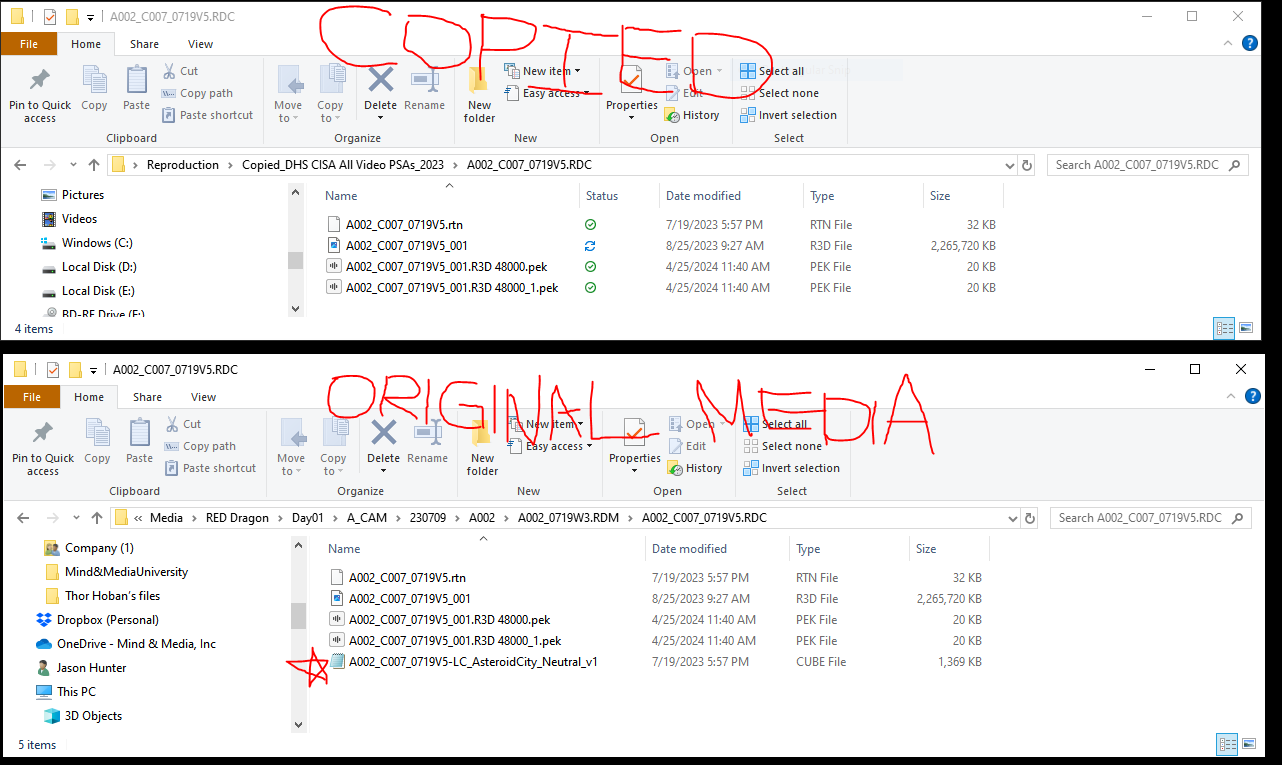Navigate up using the up arrow button
Viewport: 1282px width, 765px height.
93,164
